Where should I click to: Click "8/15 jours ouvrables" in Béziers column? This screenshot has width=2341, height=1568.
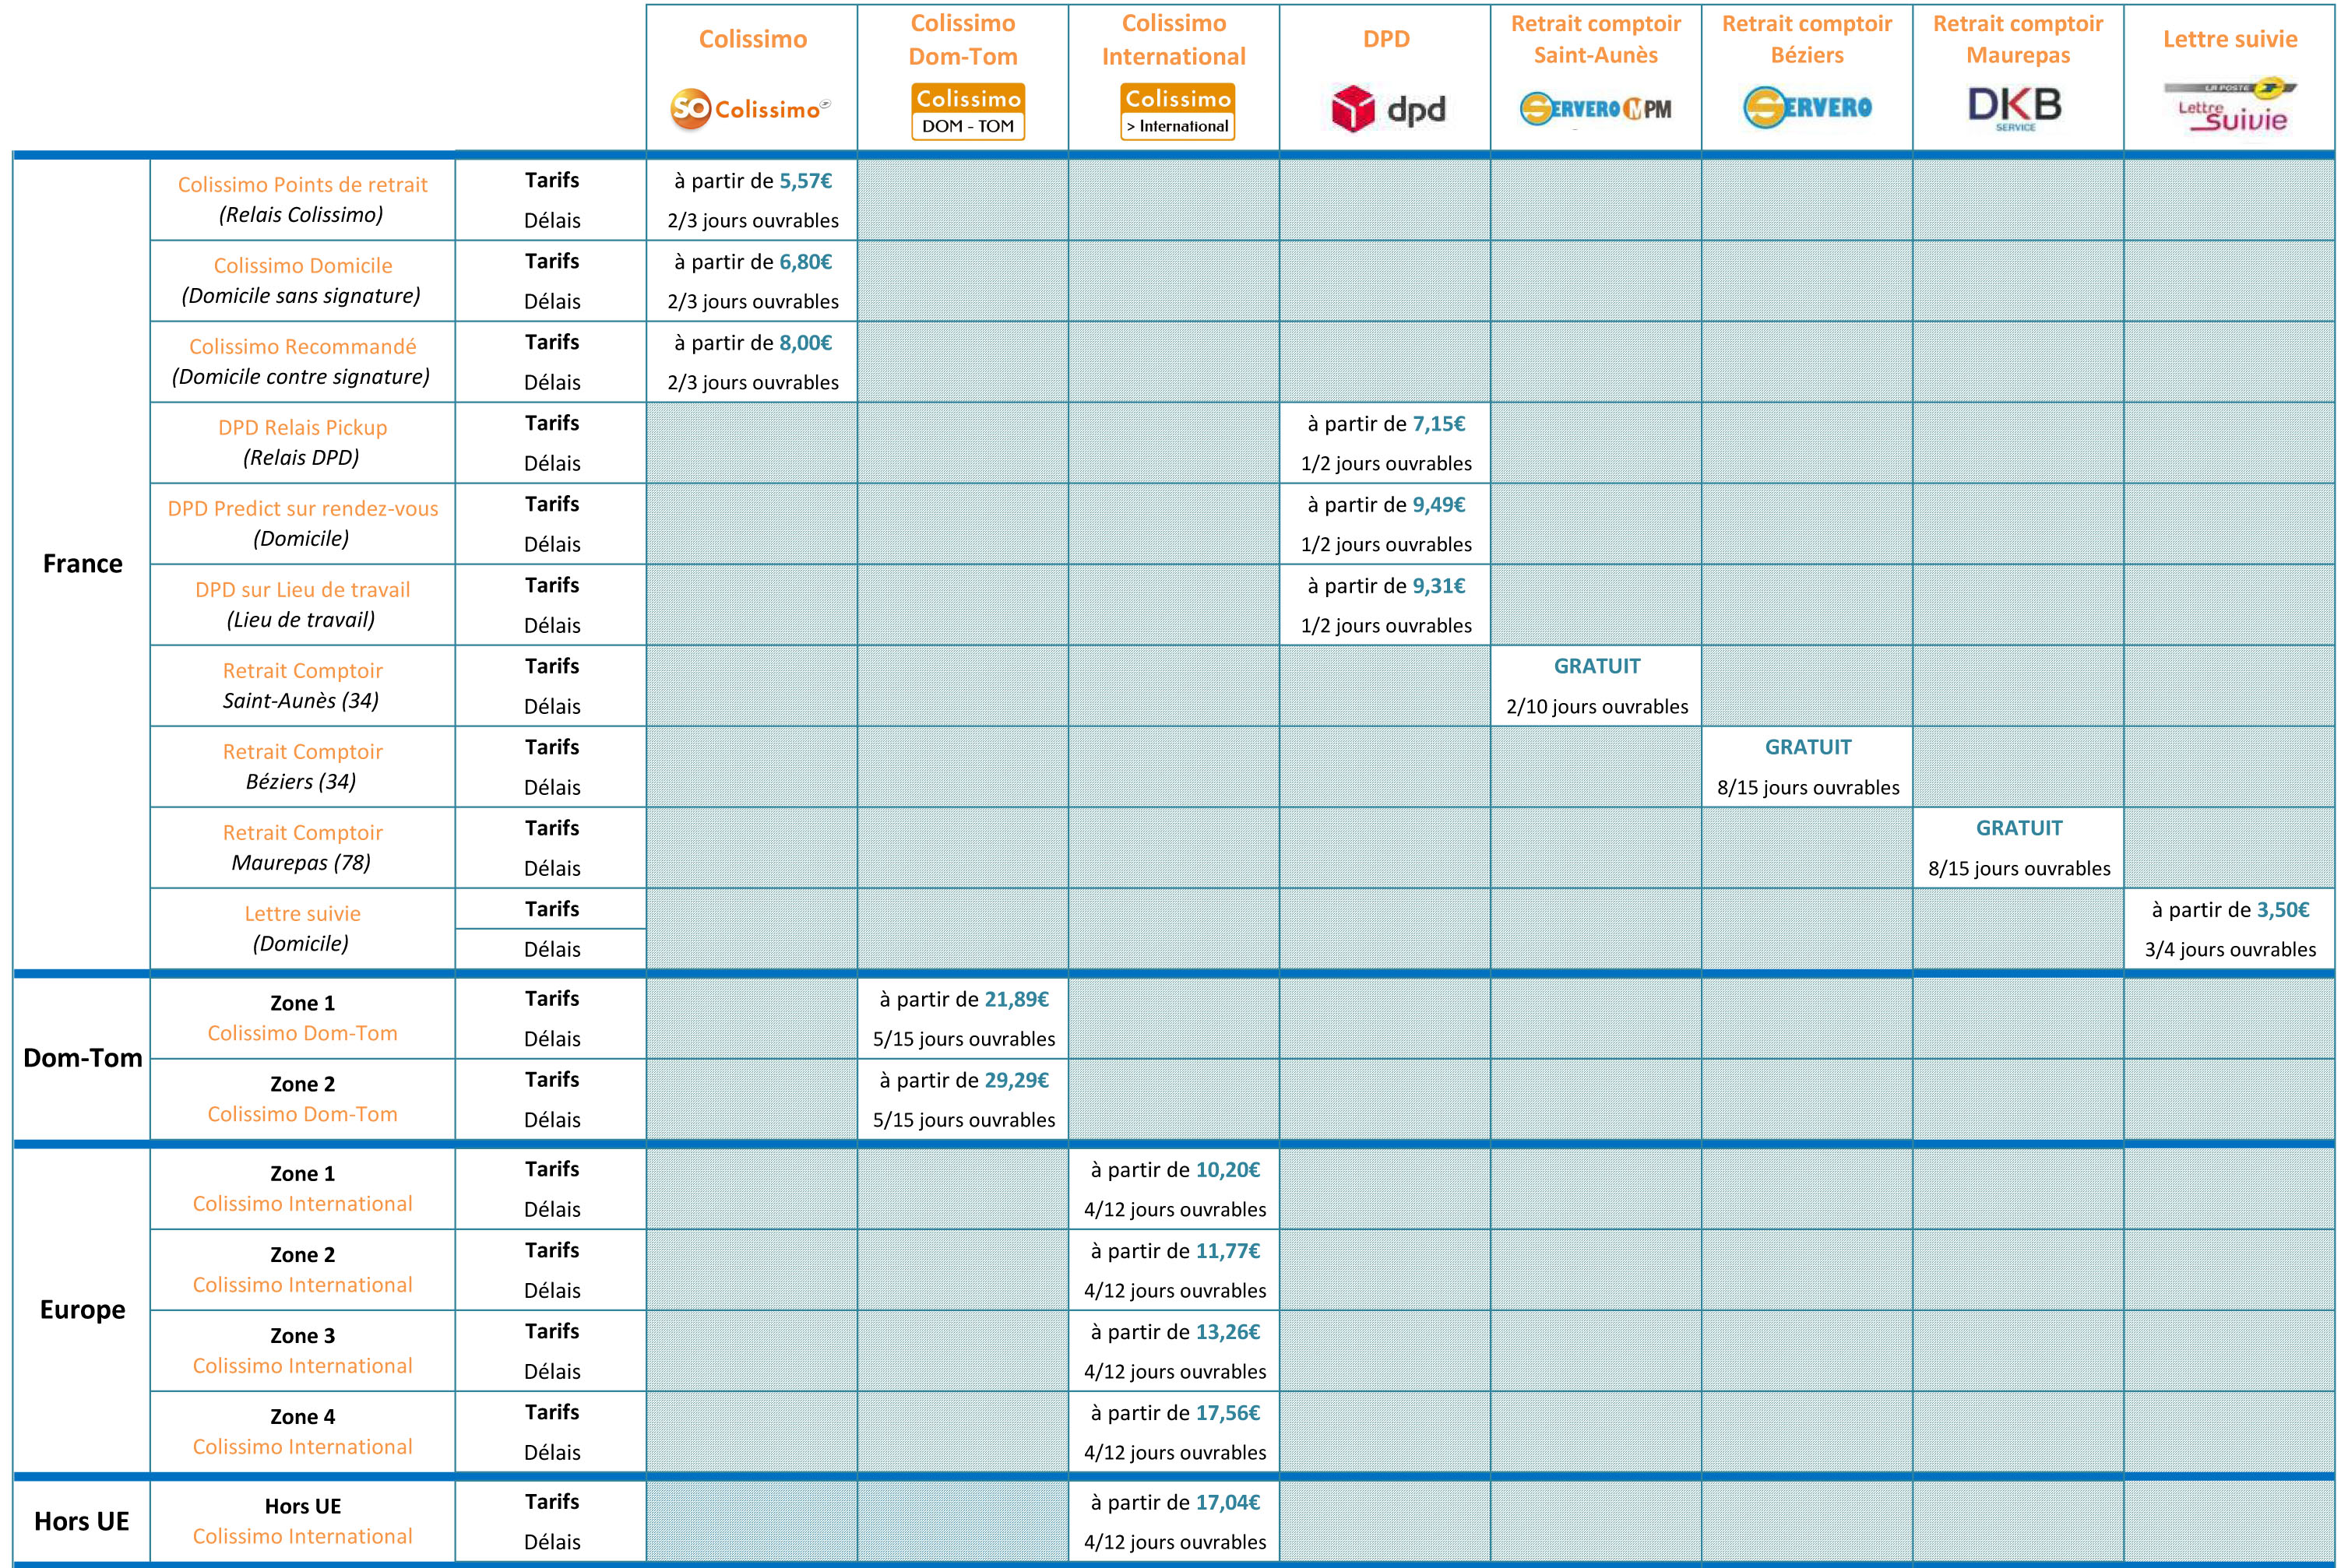click(x=1808, y=788)
